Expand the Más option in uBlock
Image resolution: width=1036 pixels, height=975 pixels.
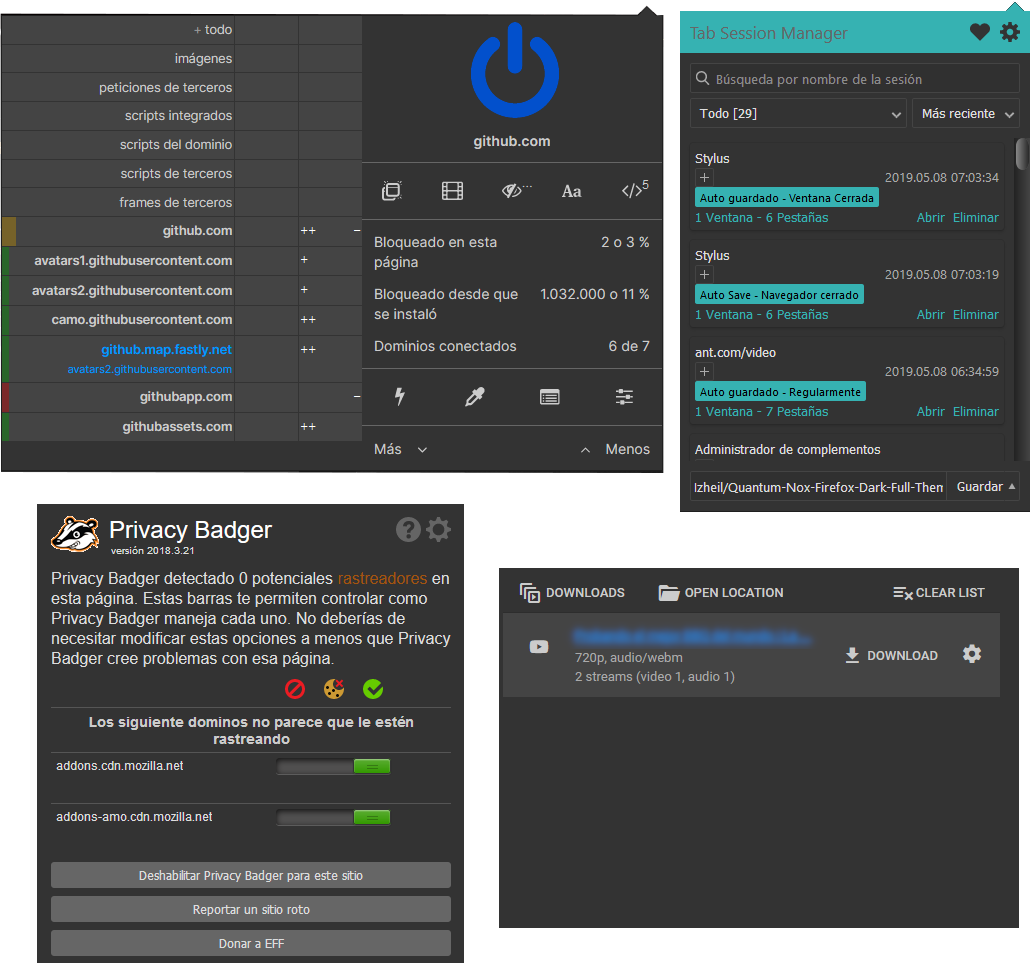tap(400, 449)
